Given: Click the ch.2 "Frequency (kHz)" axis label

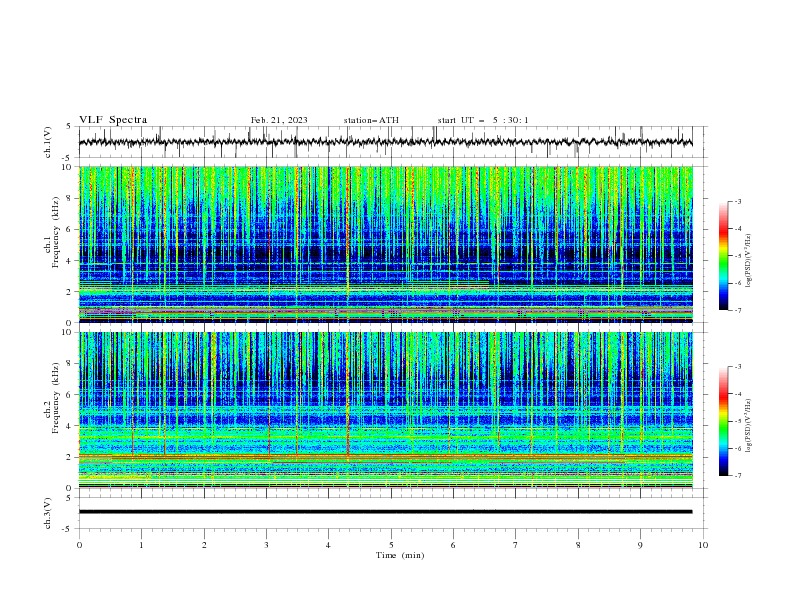Looking at the screenshot, I should point(56,398).
